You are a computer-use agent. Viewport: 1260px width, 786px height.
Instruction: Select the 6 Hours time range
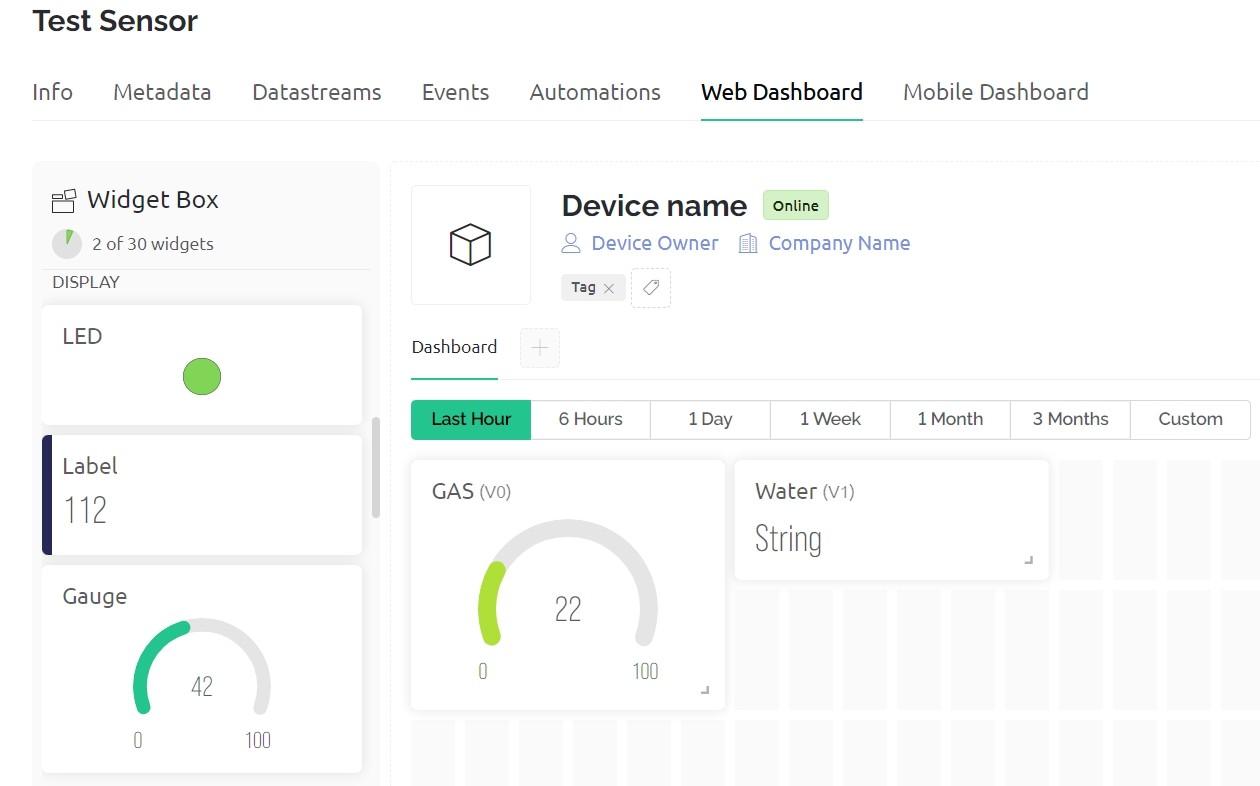tap(590, 419)
